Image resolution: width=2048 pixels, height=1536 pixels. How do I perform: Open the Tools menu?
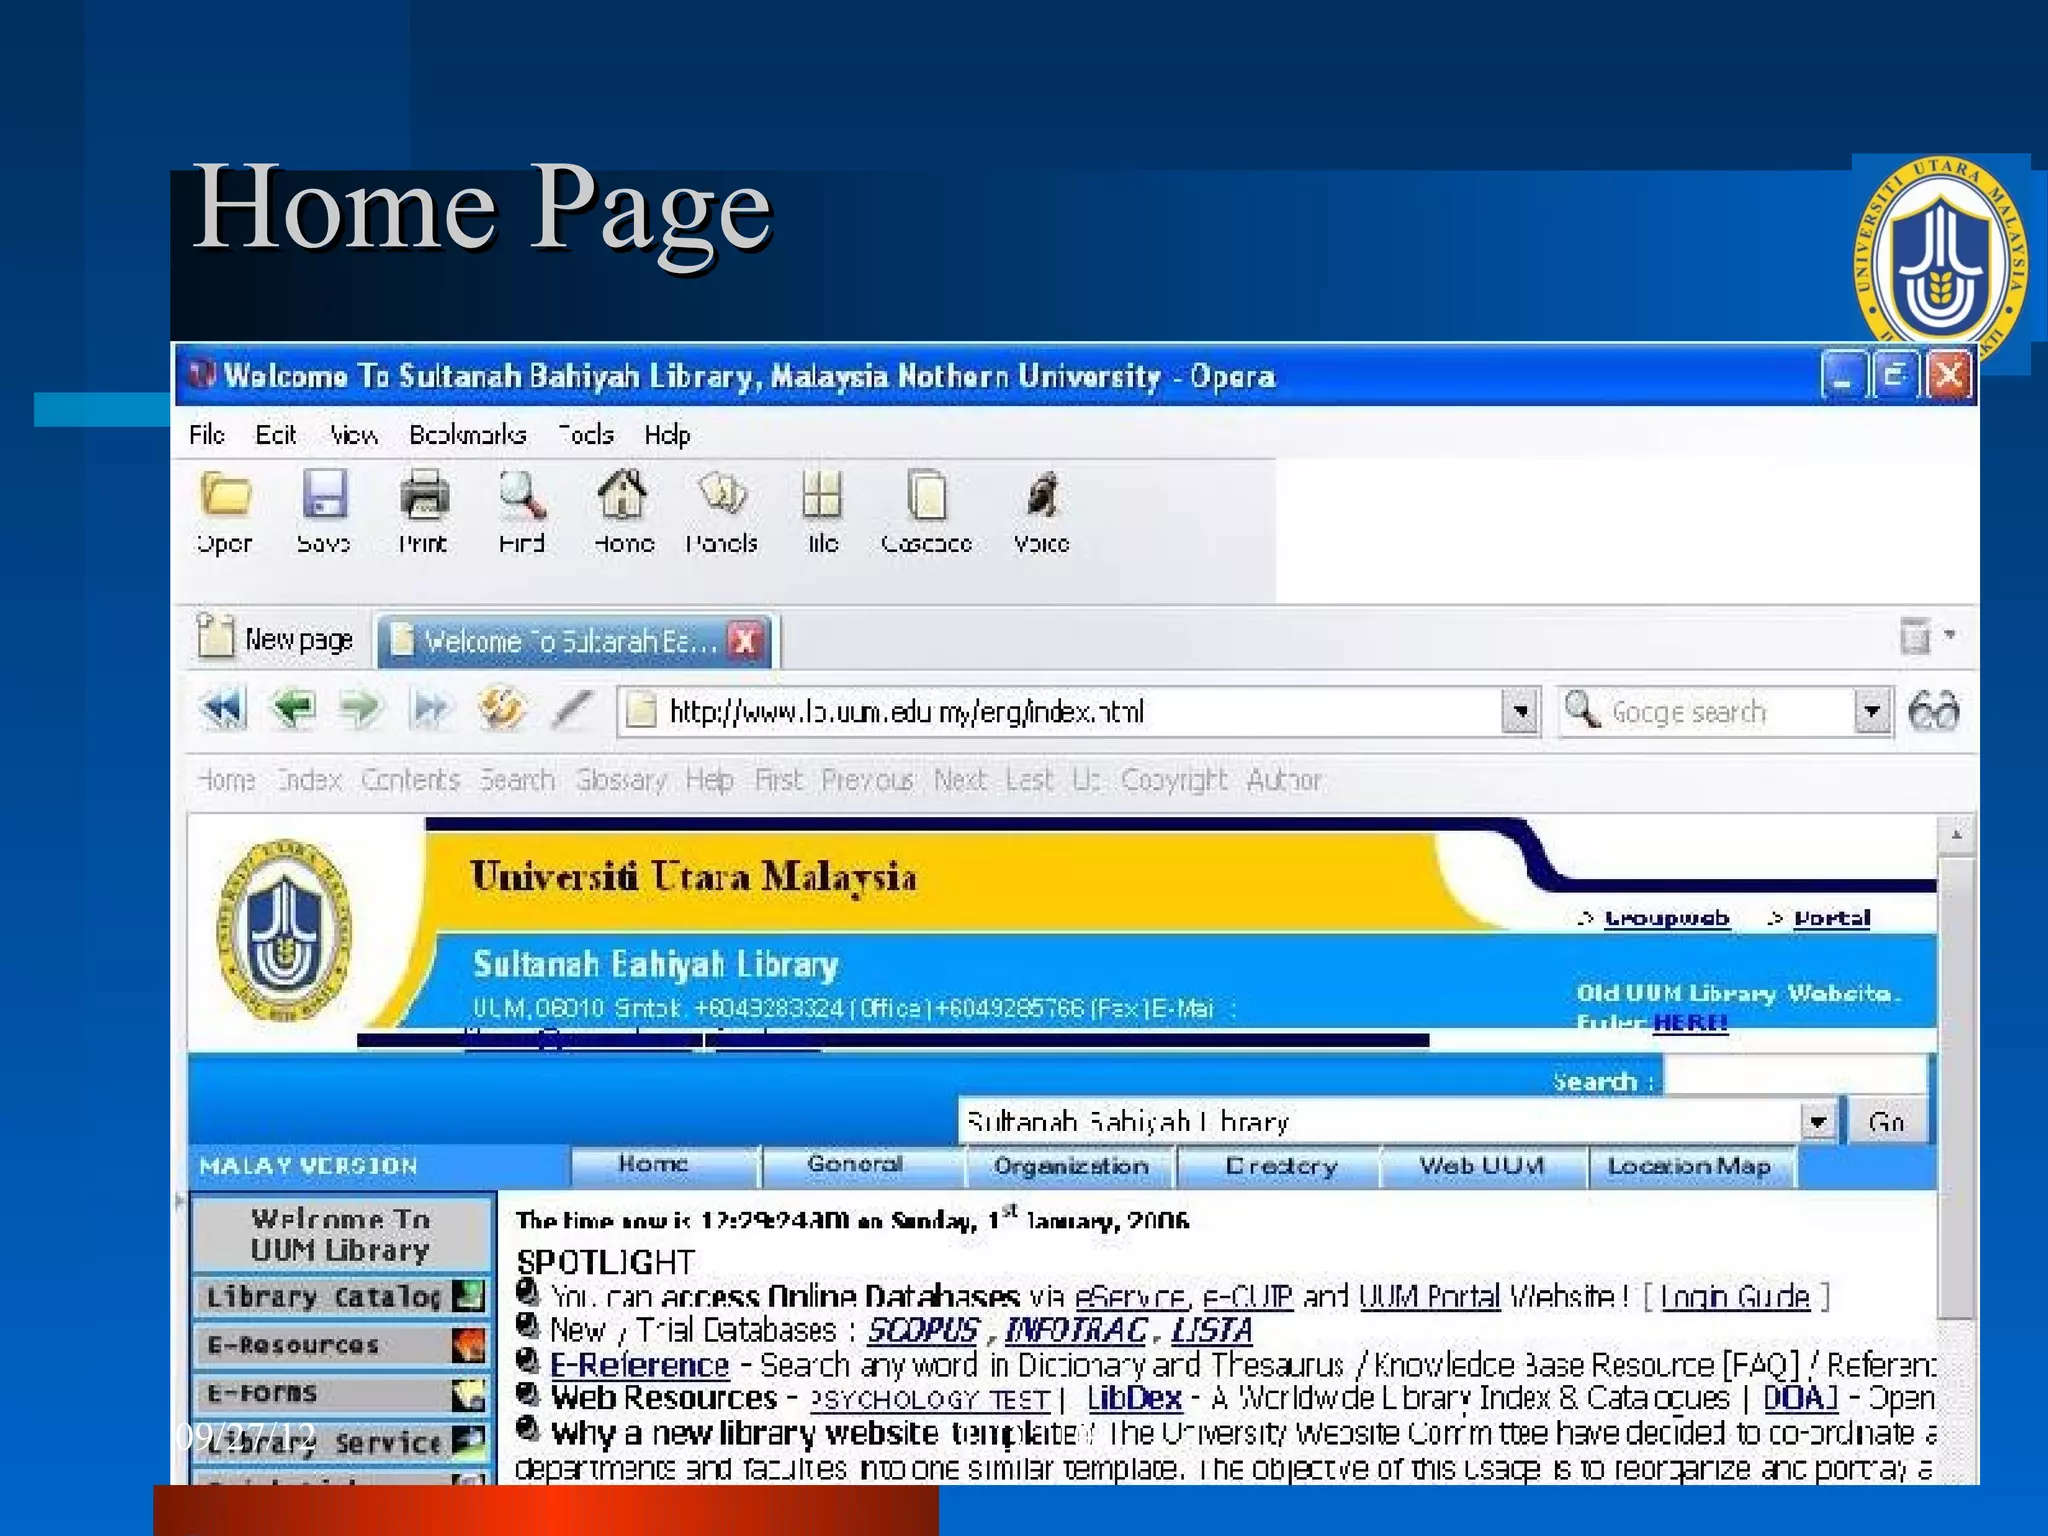pos(586,435)
